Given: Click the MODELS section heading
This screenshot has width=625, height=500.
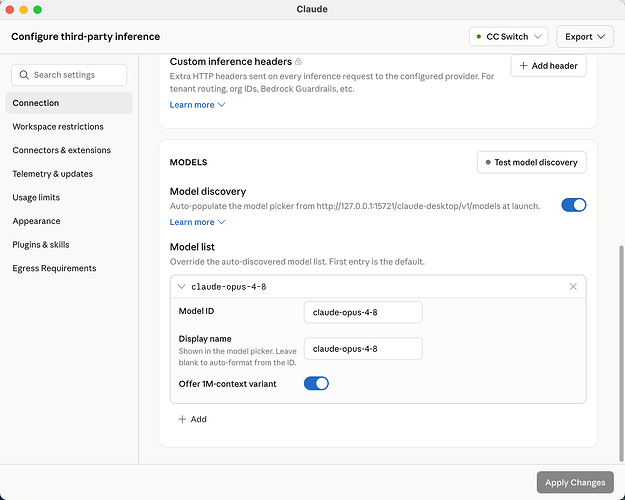Looking at the screenshot, I should [x=189, y=162].
